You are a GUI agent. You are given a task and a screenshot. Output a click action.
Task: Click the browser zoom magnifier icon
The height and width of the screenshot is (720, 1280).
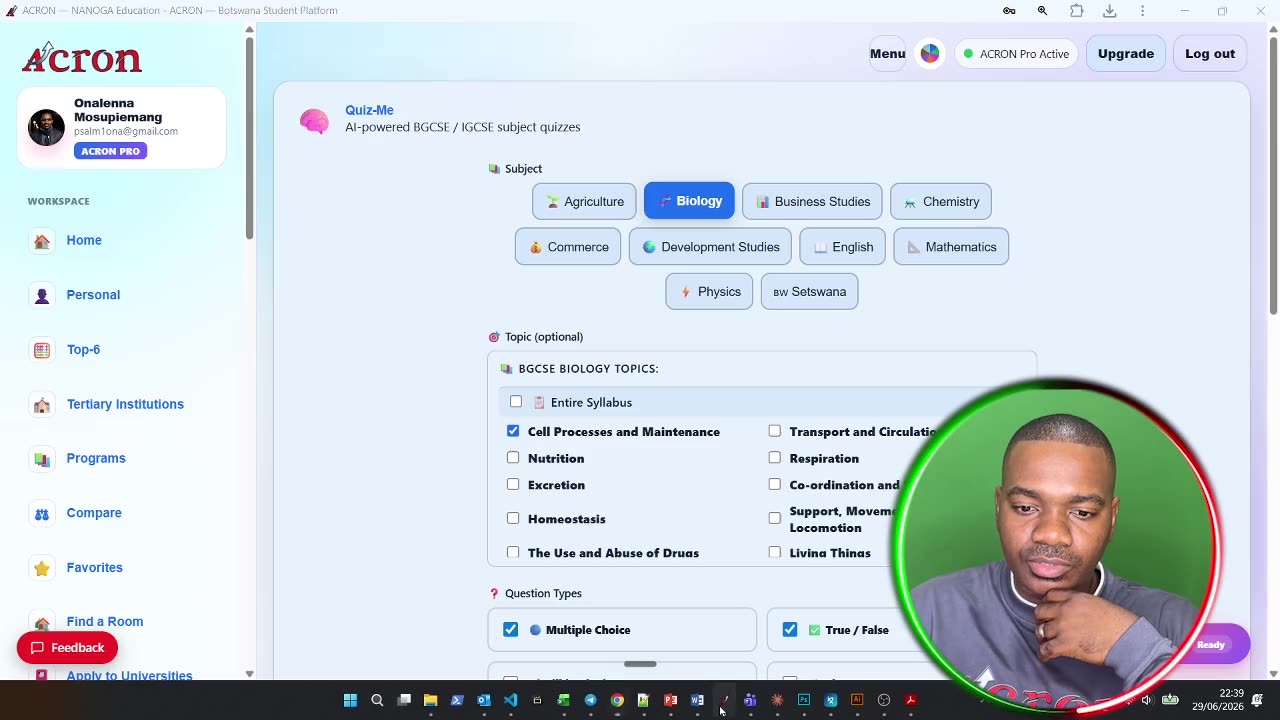coord(1042,11)
